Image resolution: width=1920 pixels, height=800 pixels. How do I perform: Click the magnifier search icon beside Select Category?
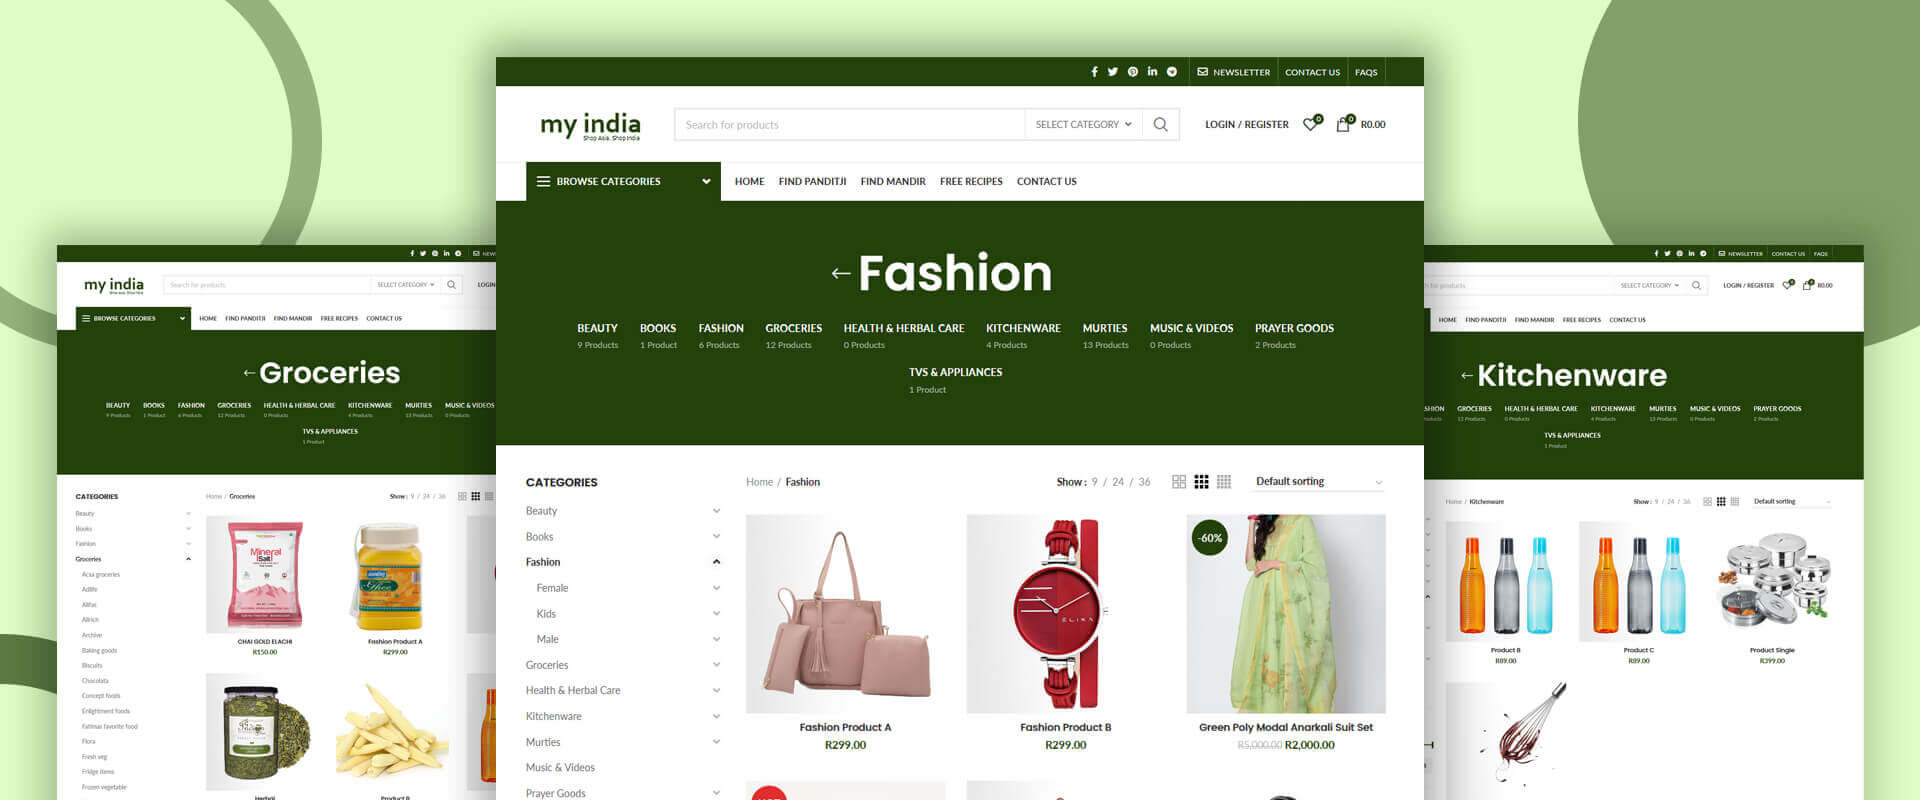coord(1160,125)
